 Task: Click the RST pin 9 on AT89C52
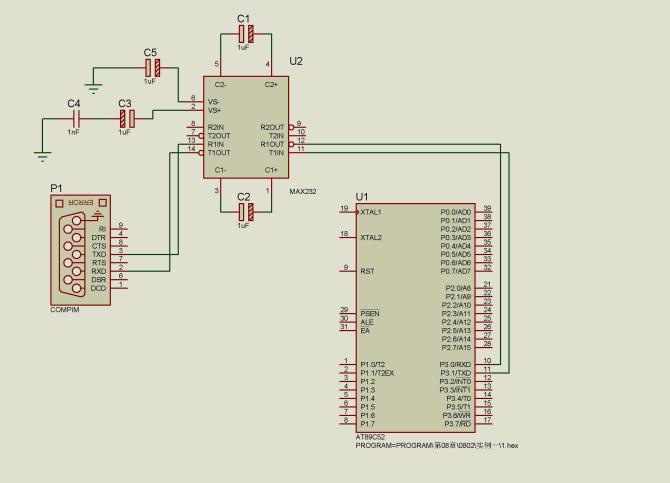(348, 271)
